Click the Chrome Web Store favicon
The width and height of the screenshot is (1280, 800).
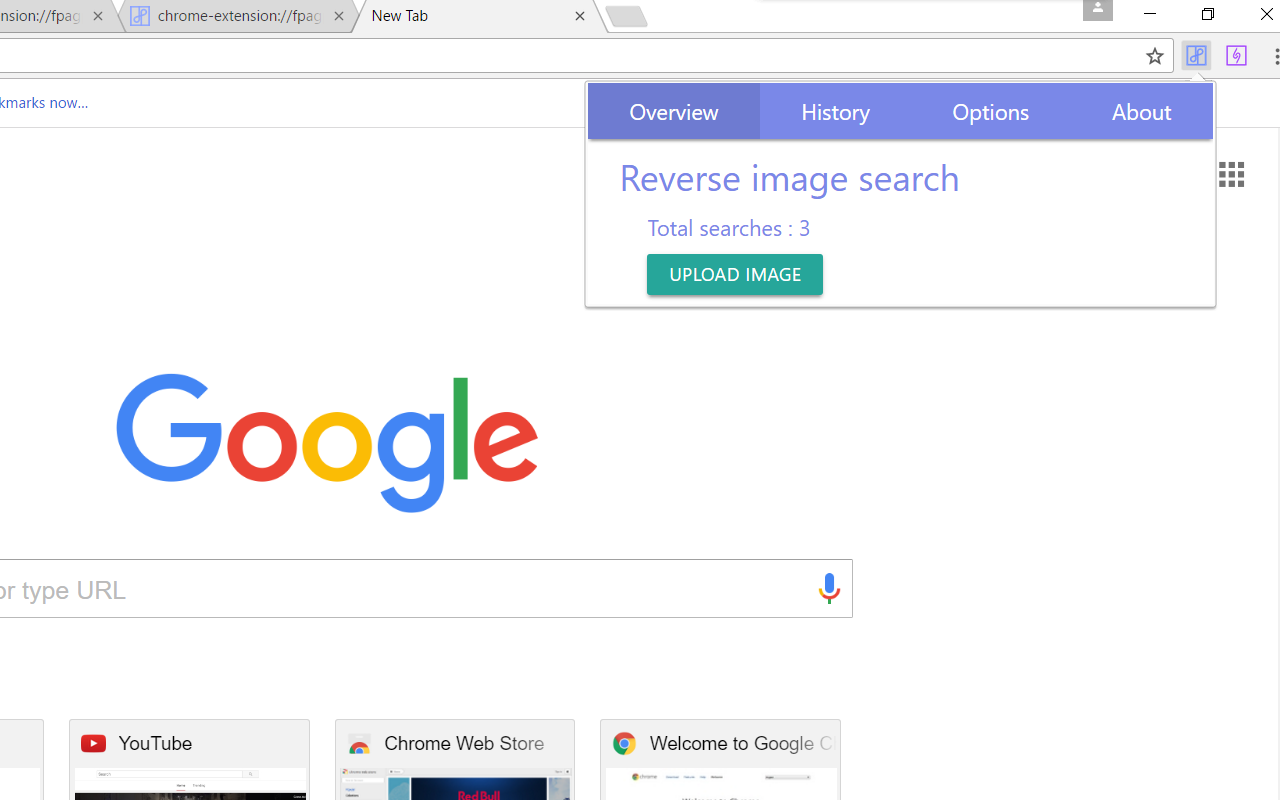pyautogui.click(x=359, y=744)
